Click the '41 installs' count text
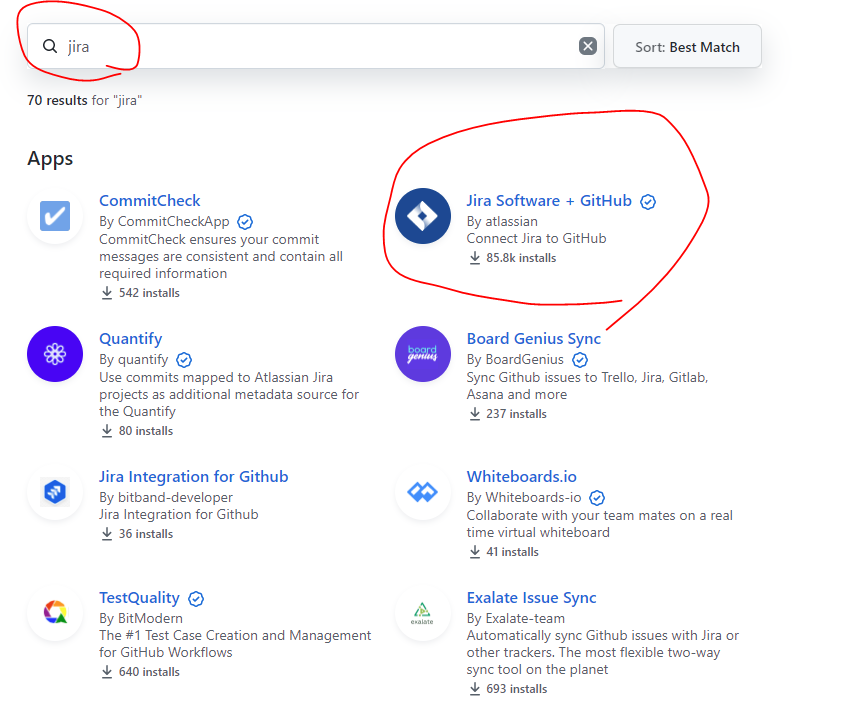Screen dimensions: 861x712 (512, 552)
